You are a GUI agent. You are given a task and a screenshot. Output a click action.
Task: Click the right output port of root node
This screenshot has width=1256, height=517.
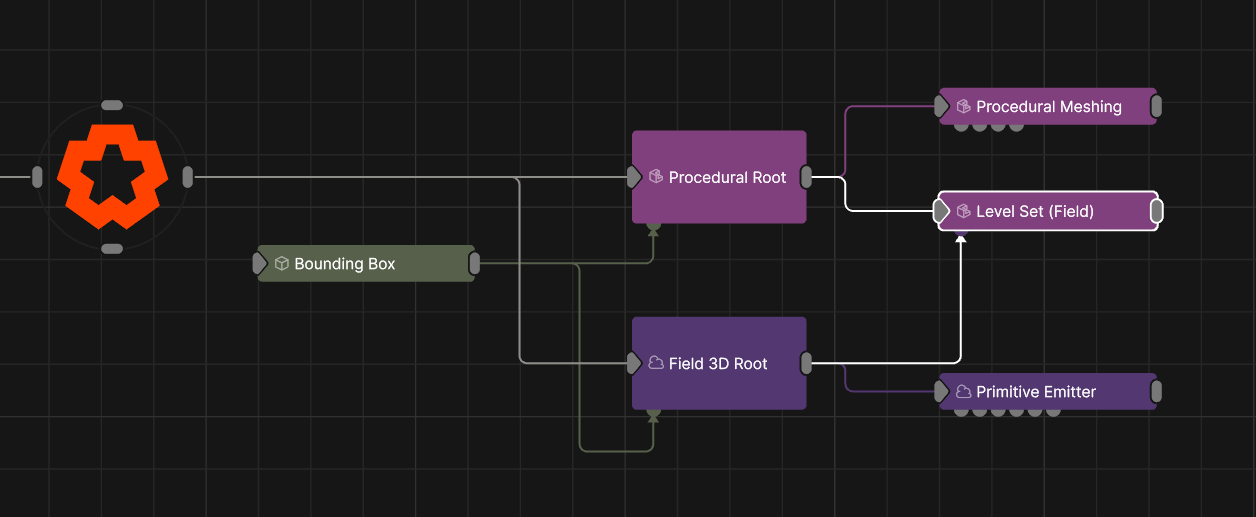click(188, 177)
